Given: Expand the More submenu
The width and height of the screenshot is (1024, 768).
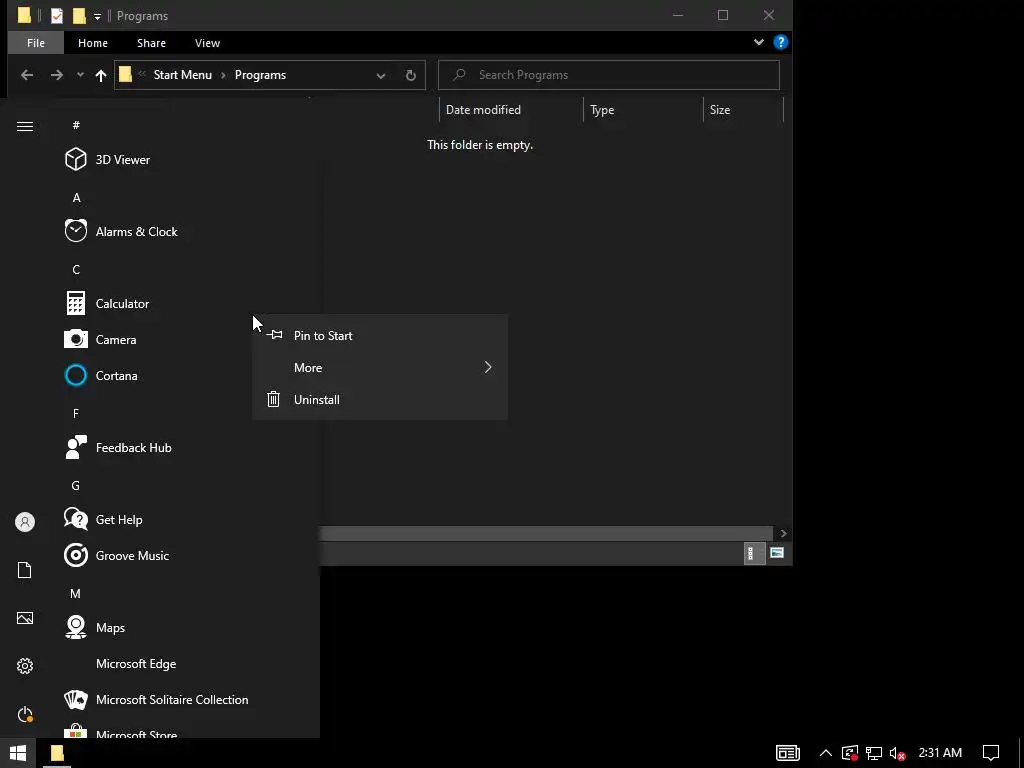Looking at the screenshot, I should [x=380, y=368].
